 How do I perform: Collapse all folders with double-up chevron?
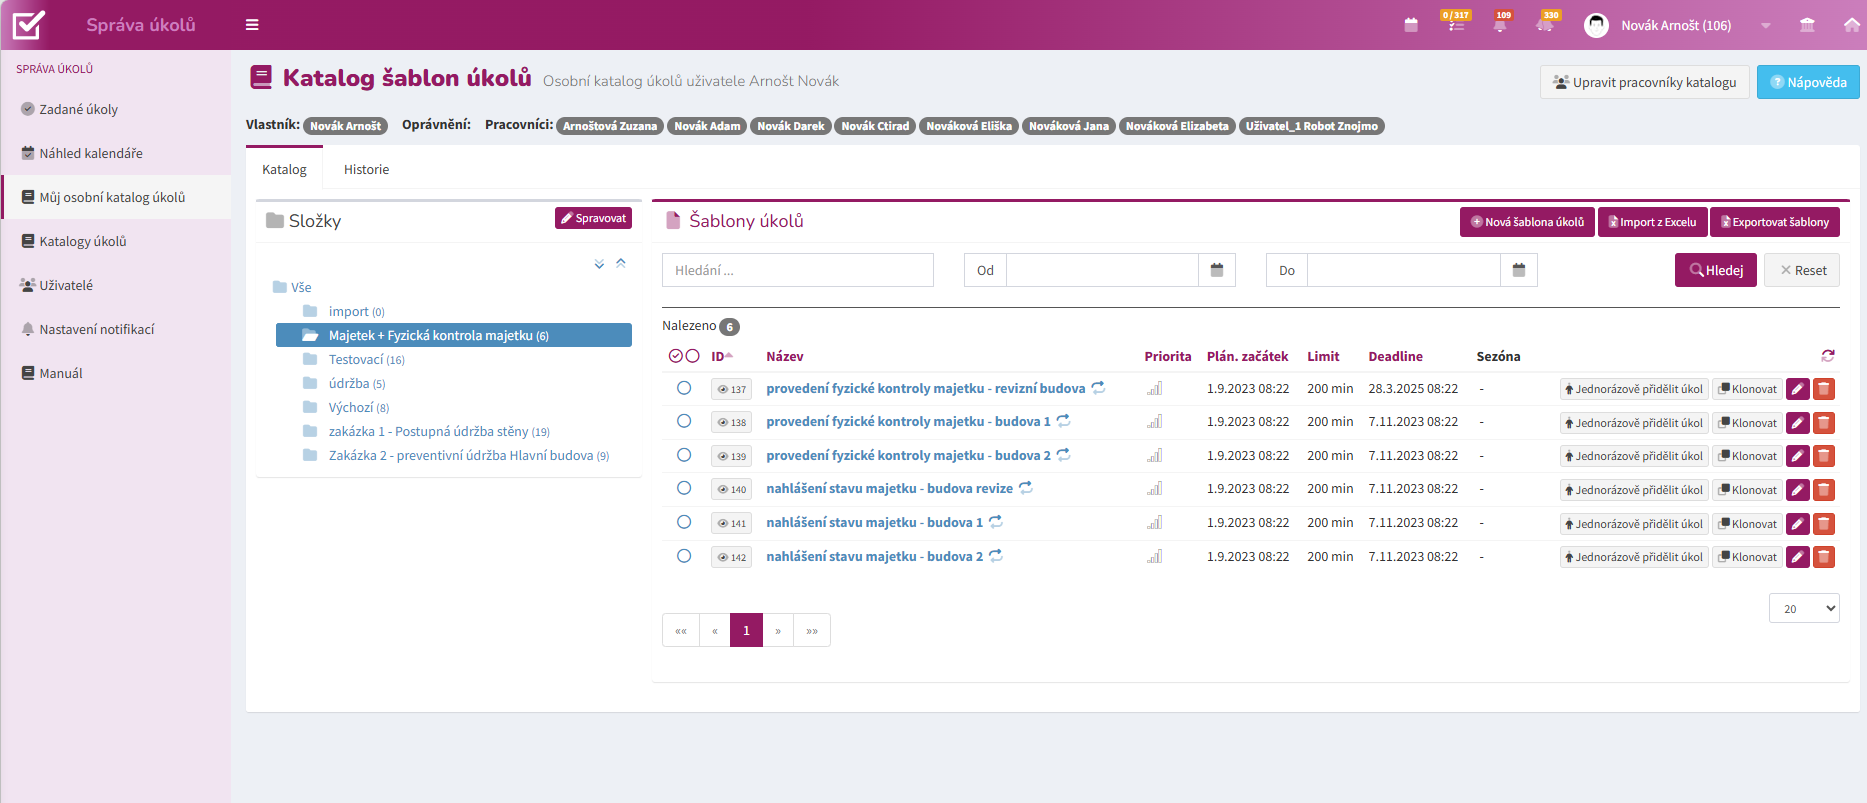(621, 264)
